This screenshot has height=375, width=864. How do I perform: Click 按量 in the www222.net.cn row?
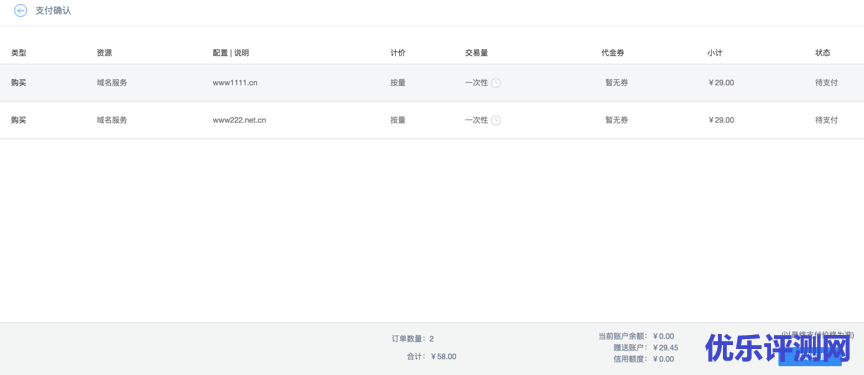click(x=398, y=120)
